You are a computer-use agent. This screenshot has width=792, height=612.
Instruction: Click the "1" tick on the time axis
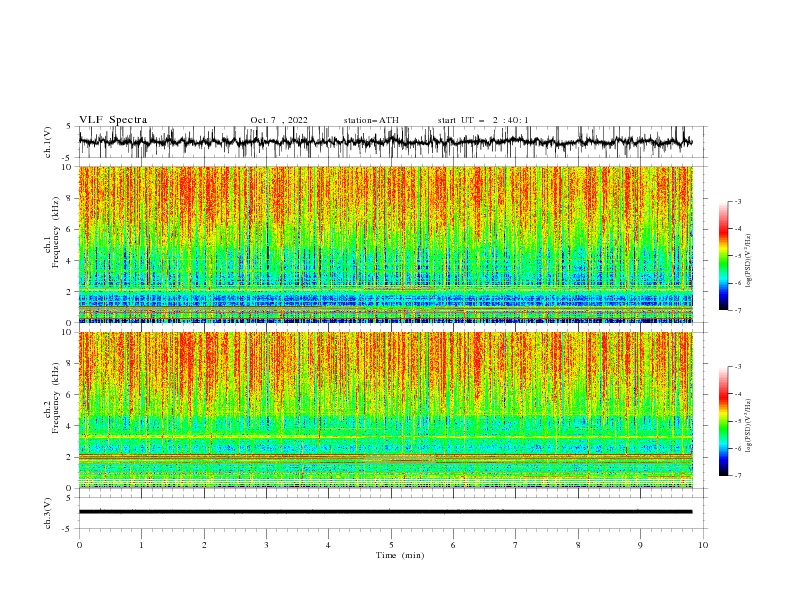pos(141,545)
